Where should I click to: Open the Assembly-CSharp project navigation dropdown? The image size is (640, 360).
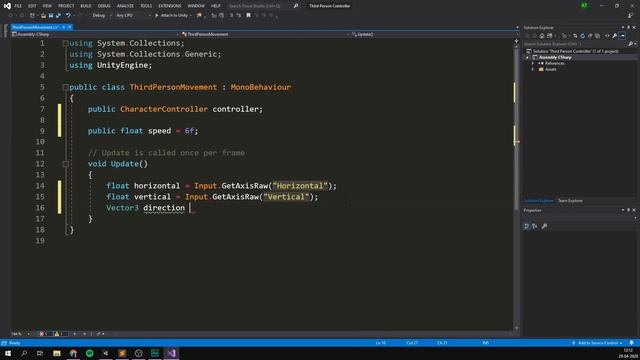click(96, 34)
